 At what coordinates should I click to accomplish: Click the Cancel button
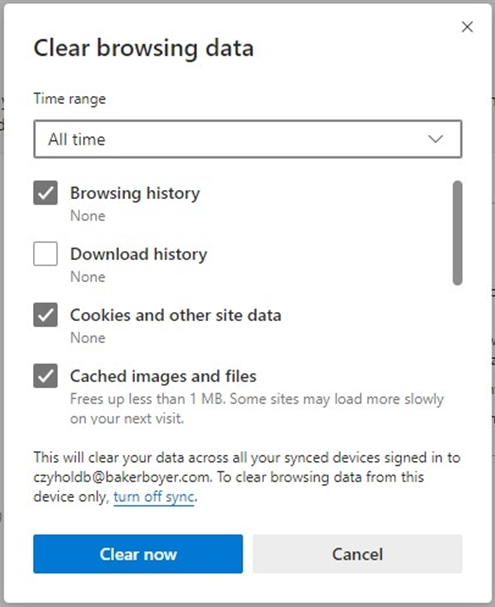(x=358, y=554)
